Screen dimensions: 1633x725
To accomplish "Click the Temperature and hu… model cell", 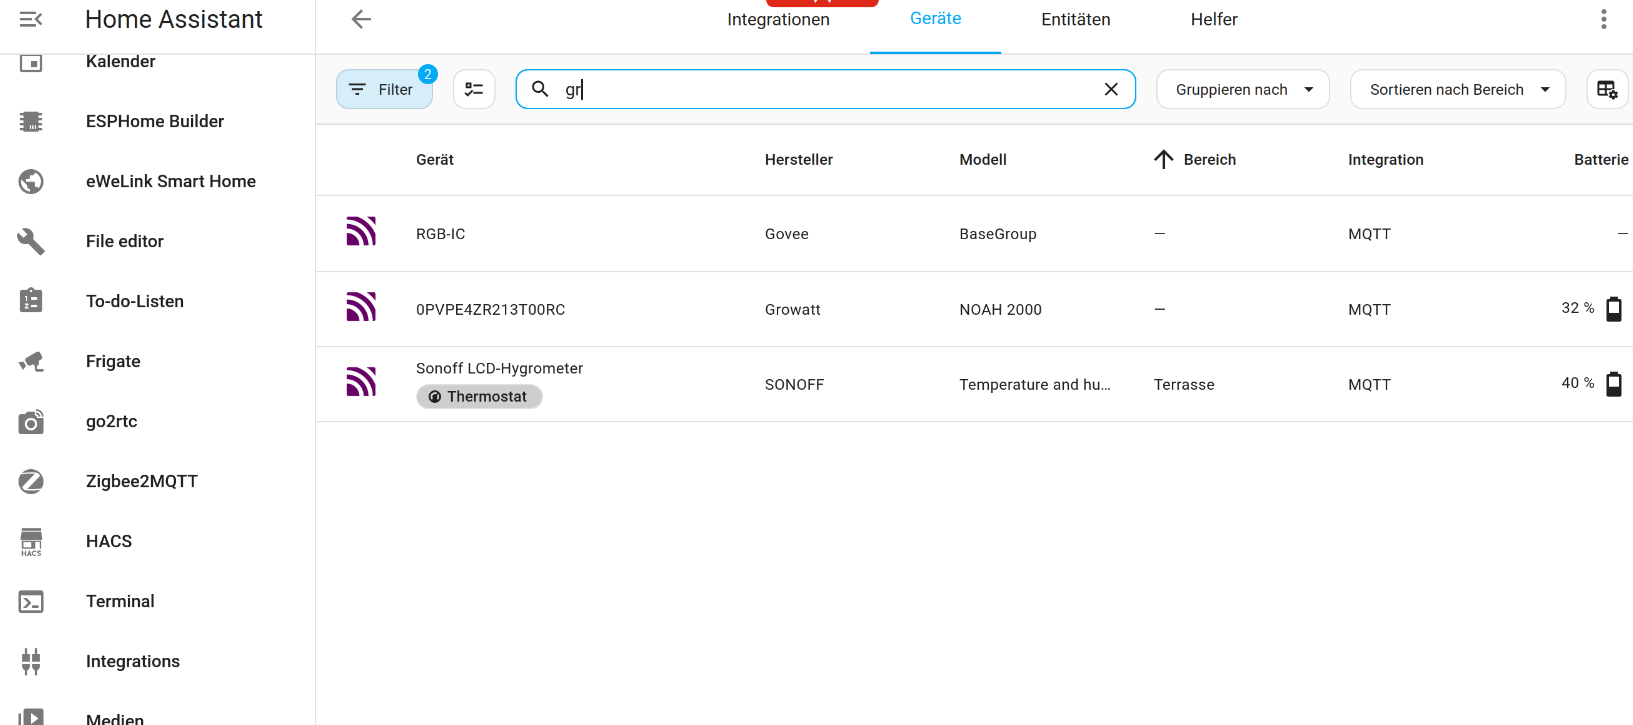I will pos(1035,385).
